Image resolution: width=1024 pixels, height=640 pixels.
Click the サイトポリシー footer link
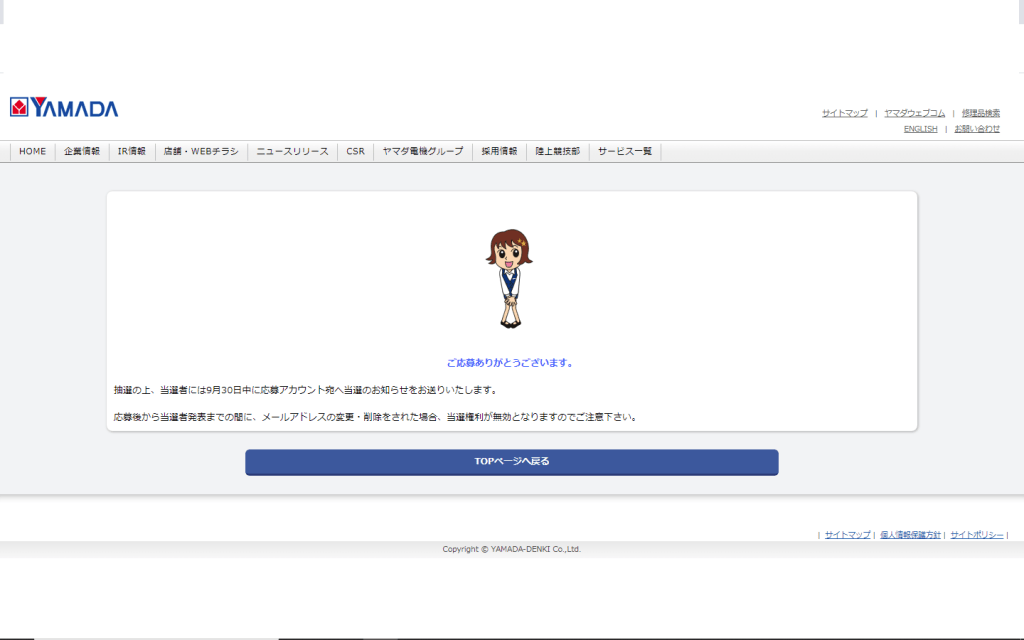(x=976, y=535)
